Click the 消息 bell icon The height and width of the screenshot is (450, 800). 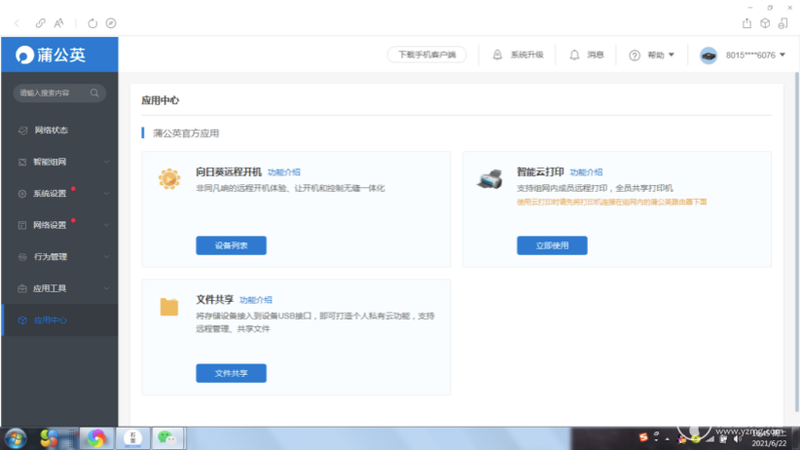[x=574, y=55]
